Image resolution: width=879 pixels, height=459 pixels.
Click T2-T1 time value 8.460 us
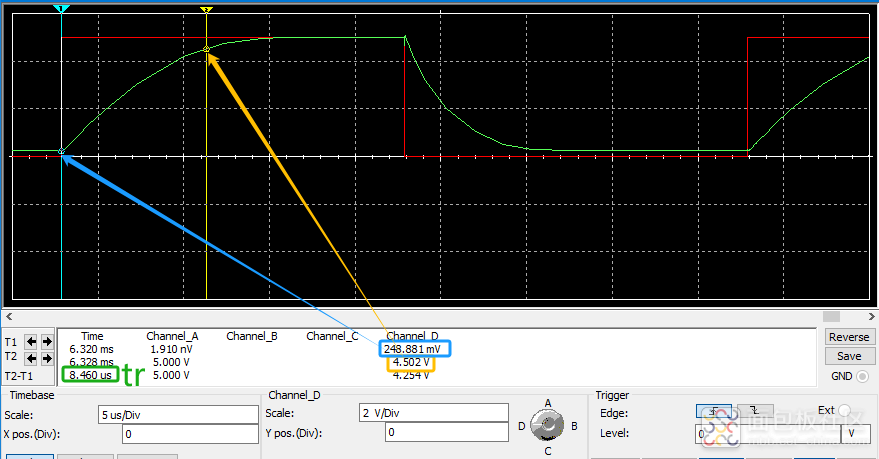pos(90,375)
